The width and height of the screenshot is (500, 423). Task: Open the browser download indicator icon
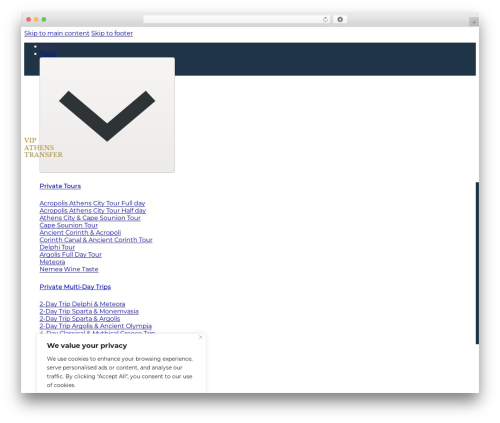[340, 19]
